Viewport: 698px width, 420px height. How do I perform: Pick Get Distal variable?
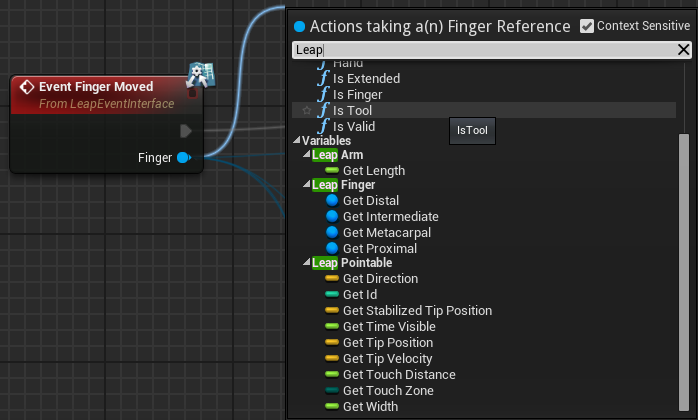(362, 200)
